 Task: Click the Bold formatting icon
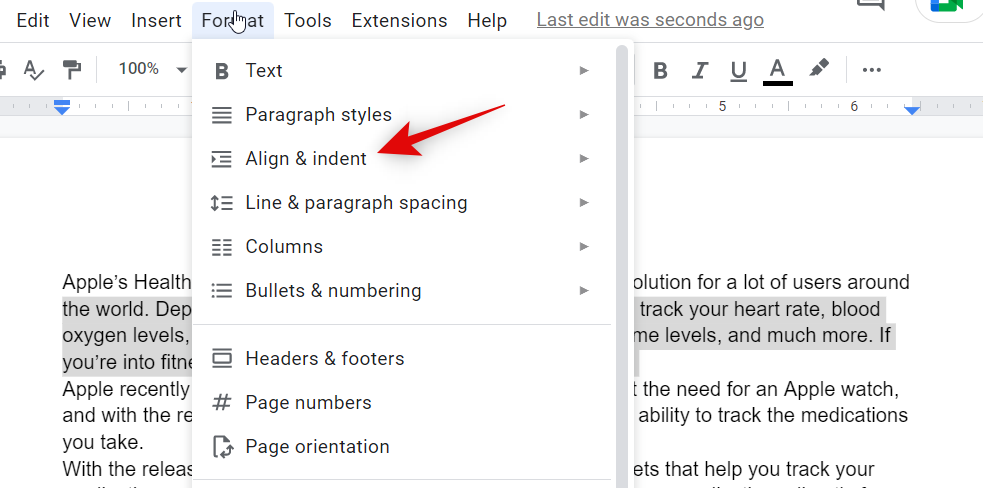[x=660, y=70]
